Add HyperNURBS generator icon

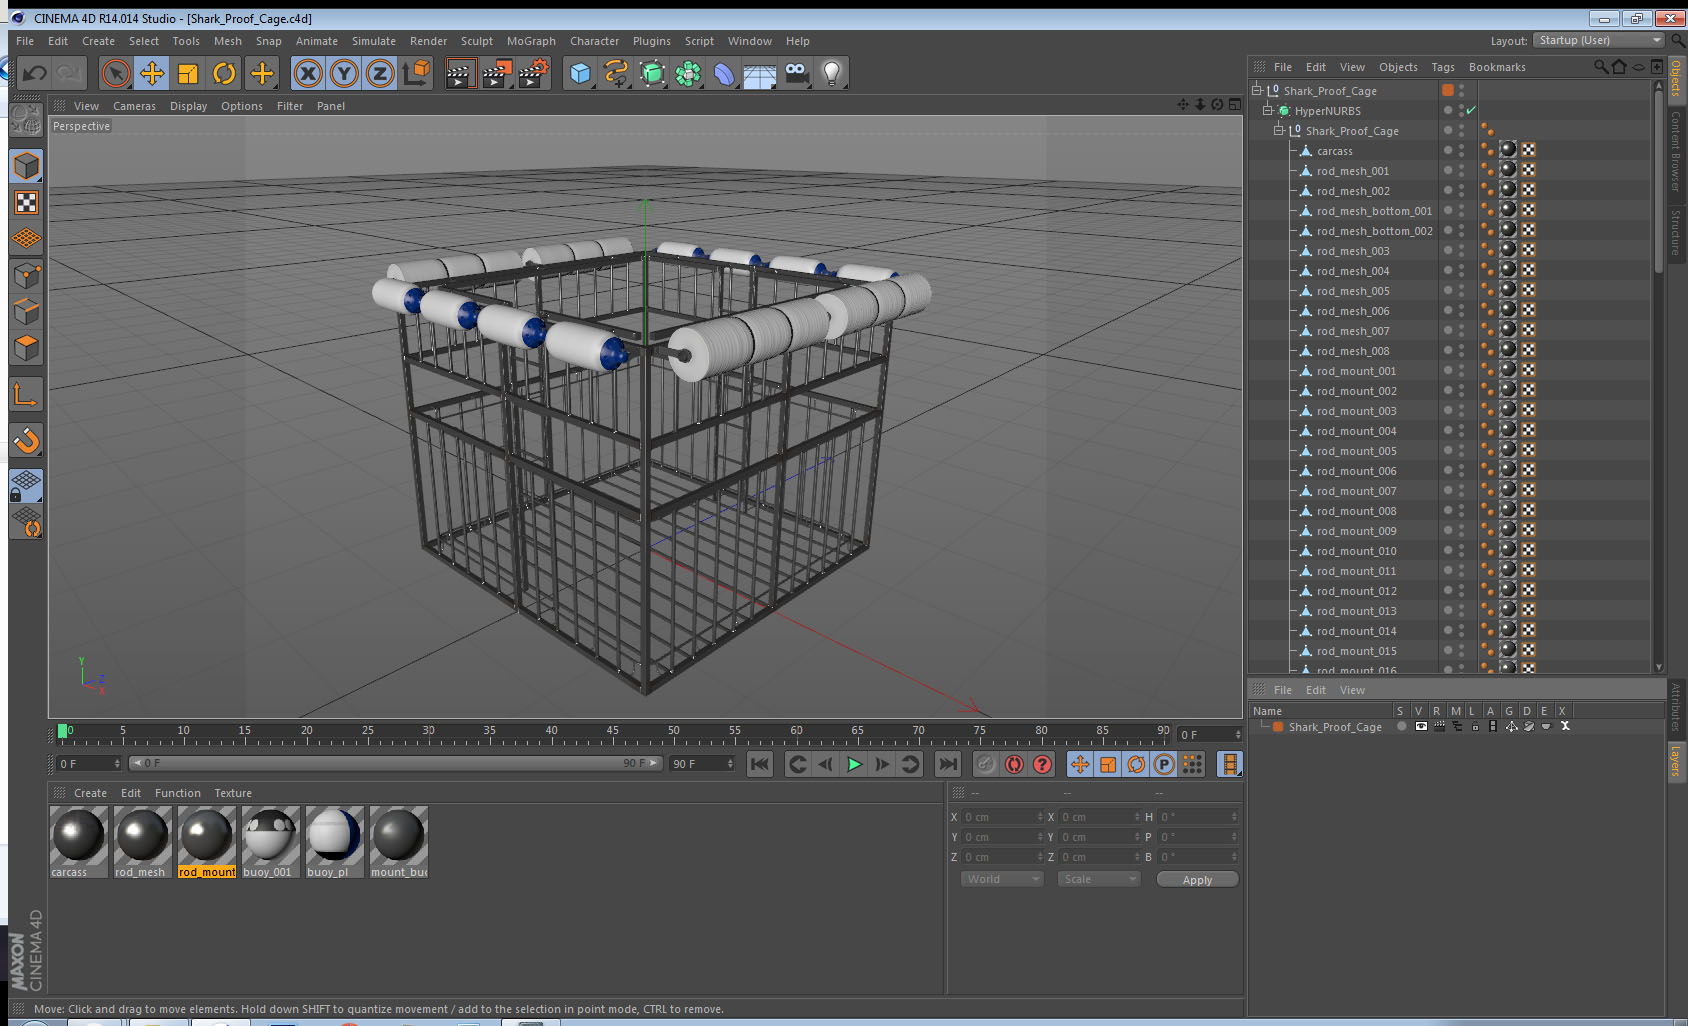[x=652, y=73]
